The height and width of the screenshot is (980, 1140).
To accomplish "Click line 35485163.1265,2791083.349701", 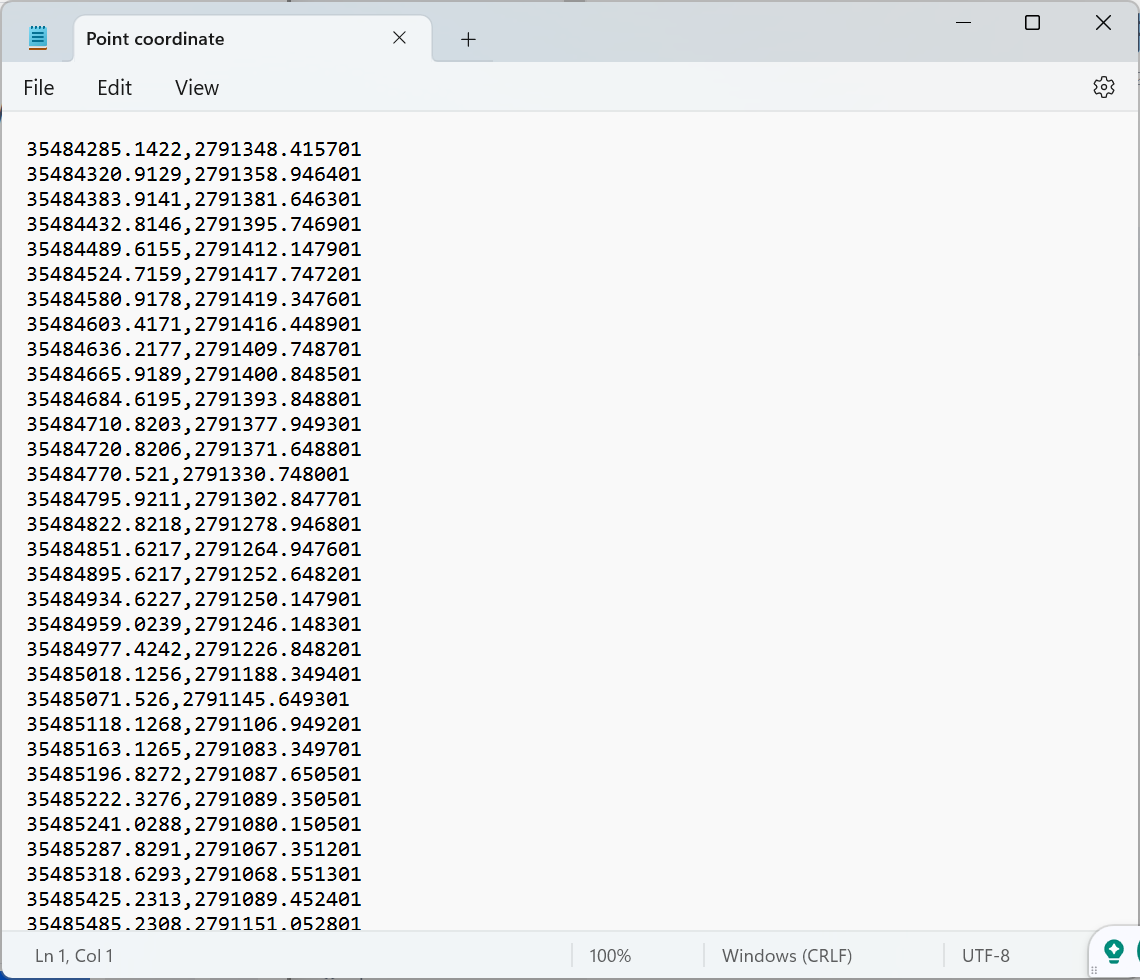I will click(194, 750).
